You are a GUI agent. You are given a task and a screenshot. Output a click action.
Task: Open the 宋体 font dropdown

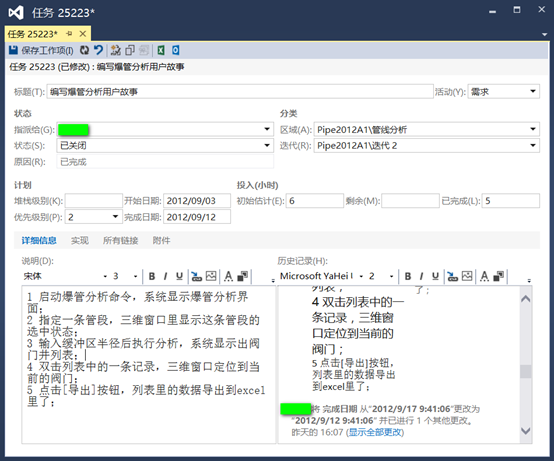point(105,276)
